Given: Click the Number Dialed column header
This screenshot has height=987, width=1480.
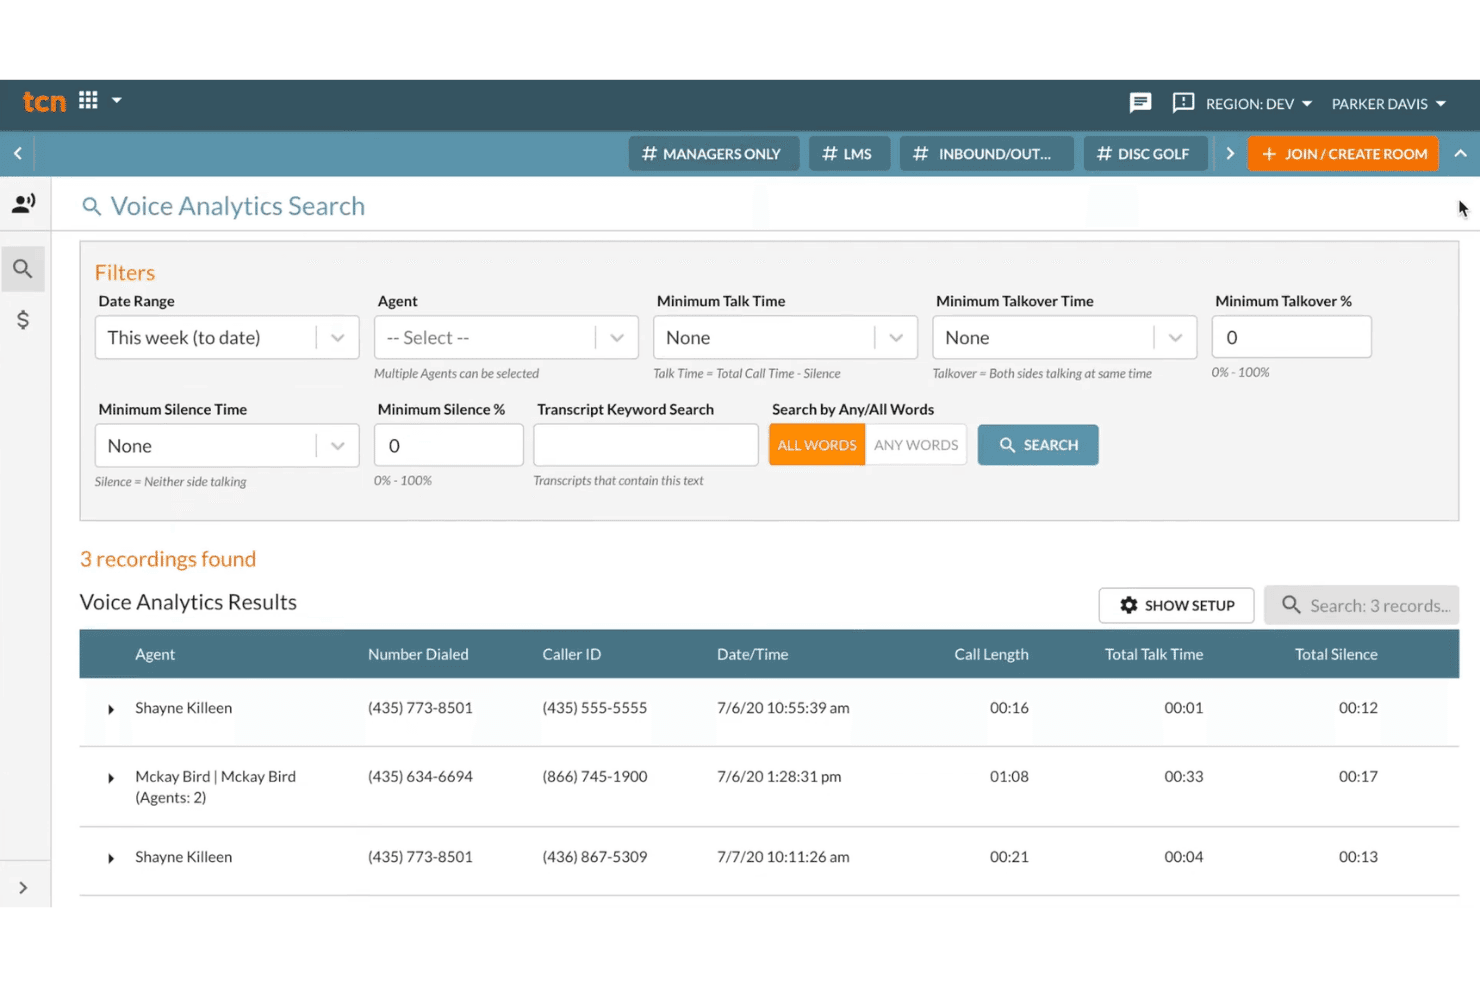Looking at the screenshot, I should coord(418,654).
